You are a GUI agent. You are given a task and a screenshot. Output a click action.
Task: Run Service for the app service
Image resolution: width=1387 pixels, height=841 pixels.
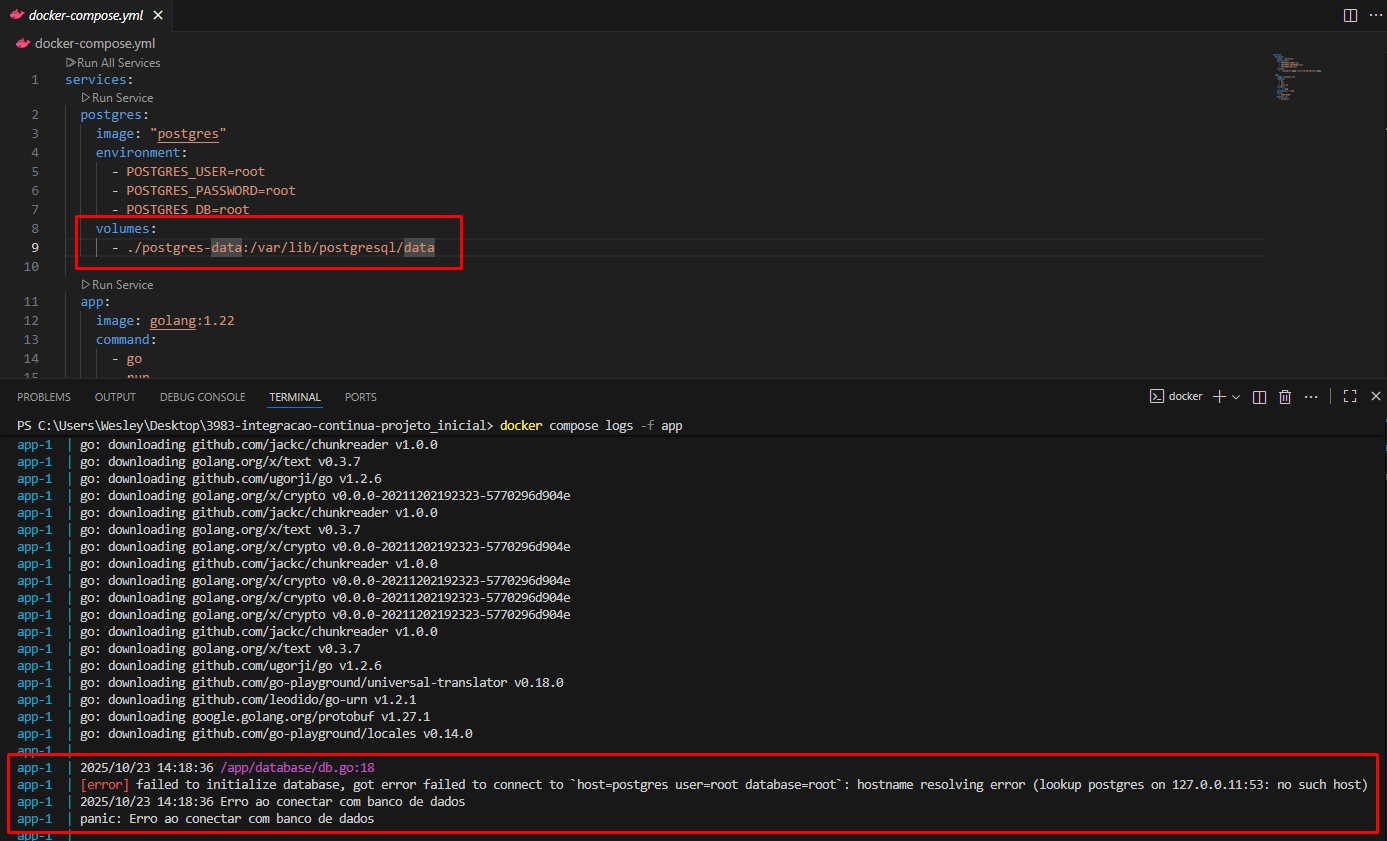(x=117, y=284)
